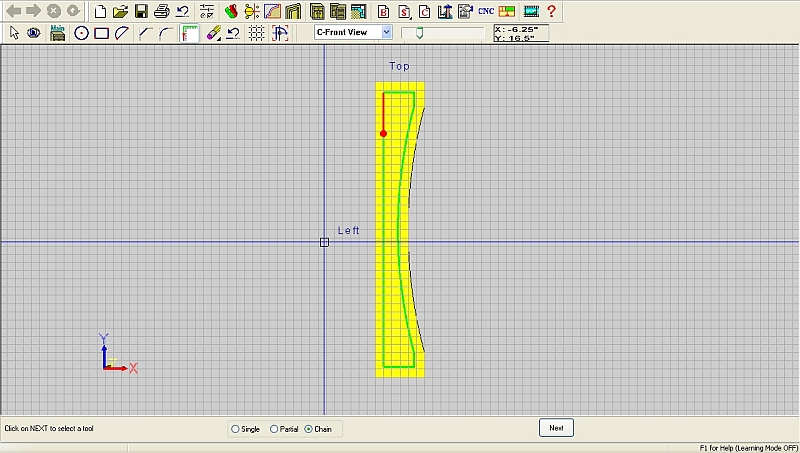Select the rectangle drawing tool
The image size is (800, 453).
click(x=101, y=33)
